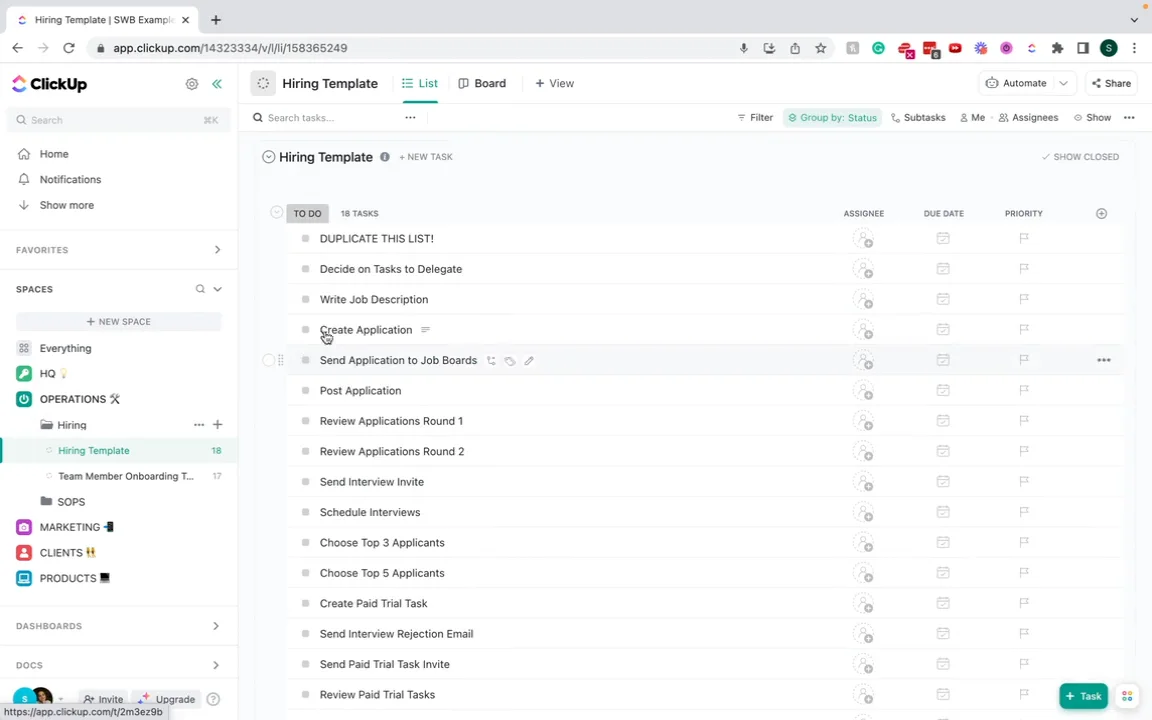Screen dimensions: 1152x720
Task: Search spaces magnifier icon
Action: pos(200,289)
